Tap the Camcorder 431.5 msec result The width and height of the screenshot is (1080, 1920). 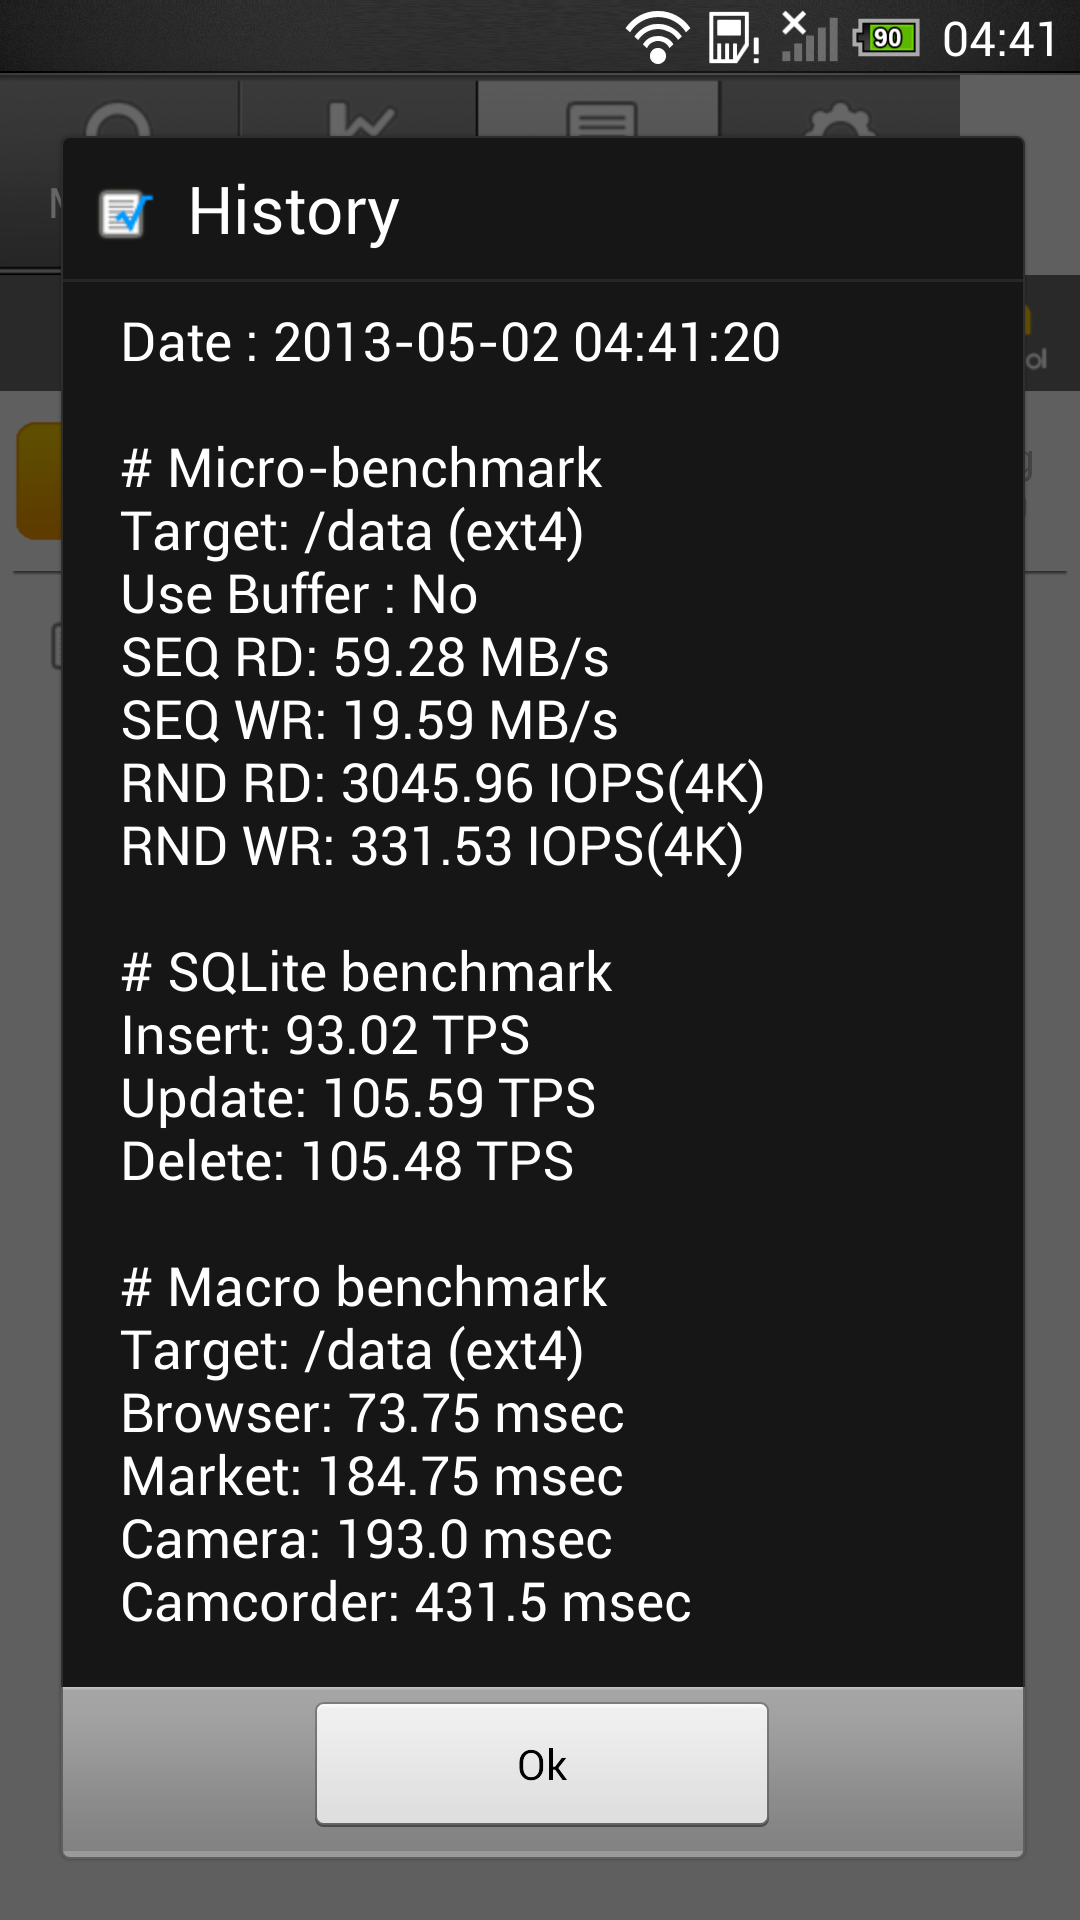[x=406, y=1602]
